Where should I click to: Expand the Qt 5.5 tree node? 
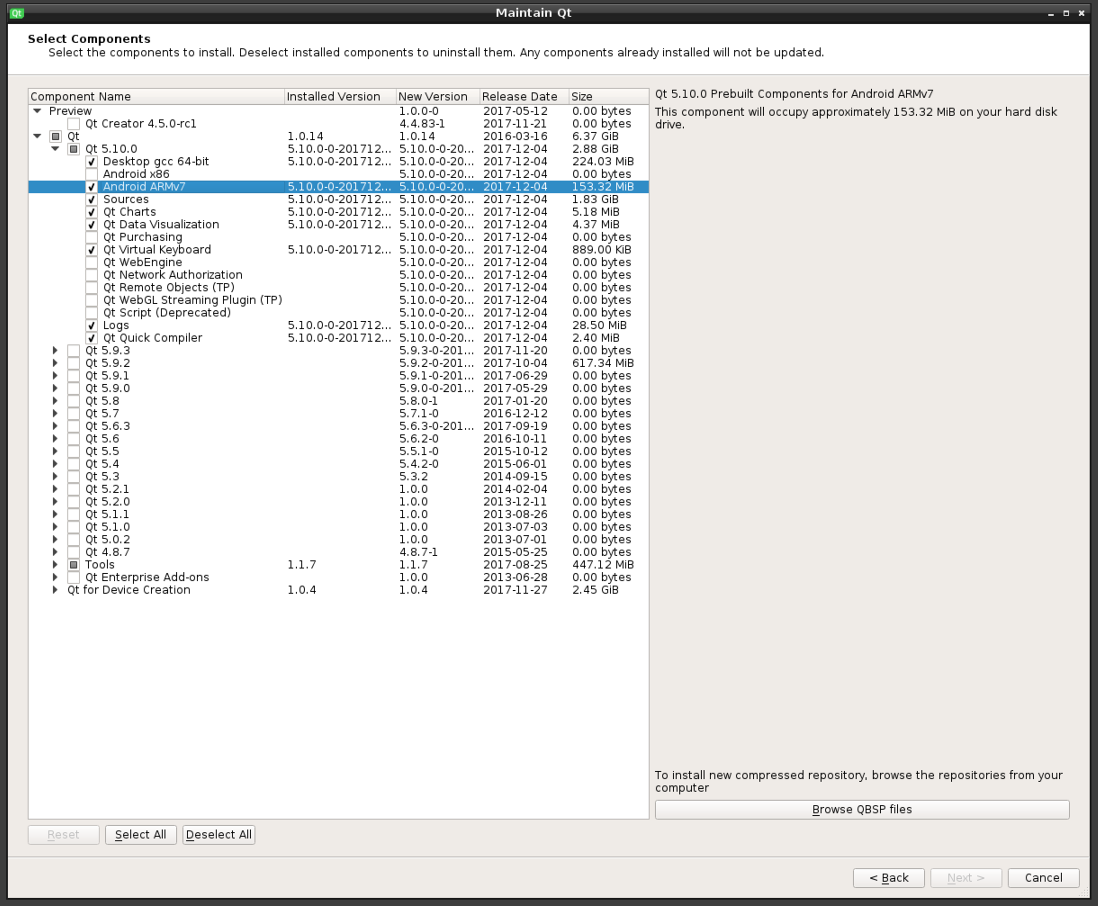[x=55, y=452]
